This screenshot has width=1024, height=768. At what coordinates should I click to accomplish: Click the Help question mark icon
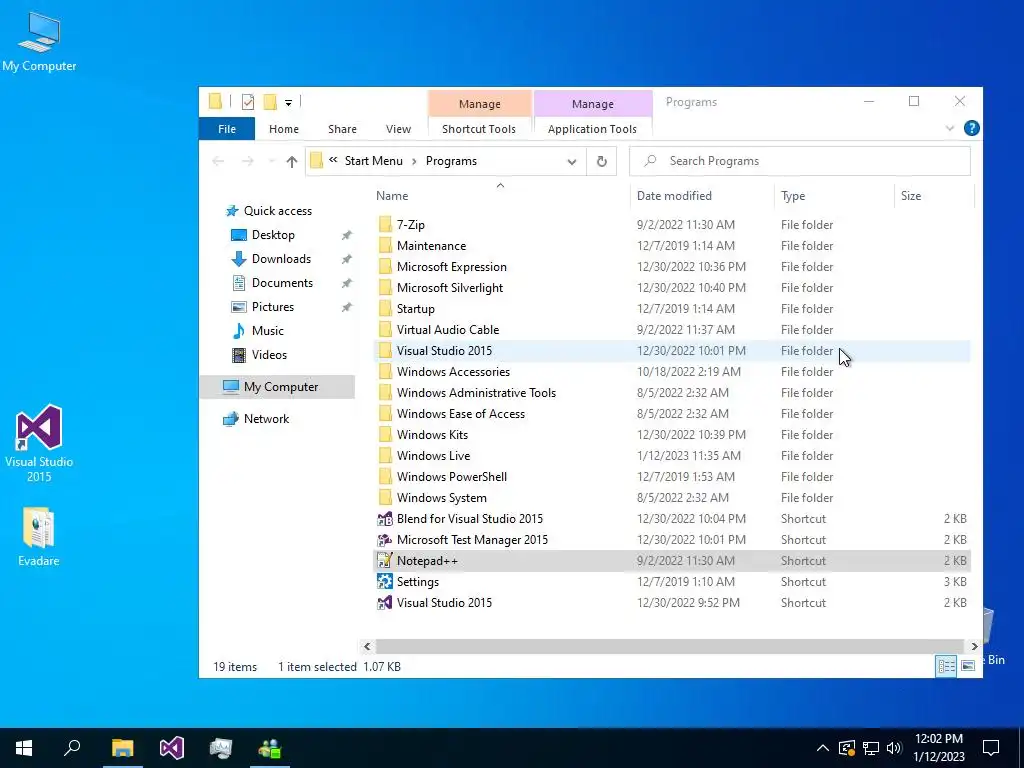[971, 129]
